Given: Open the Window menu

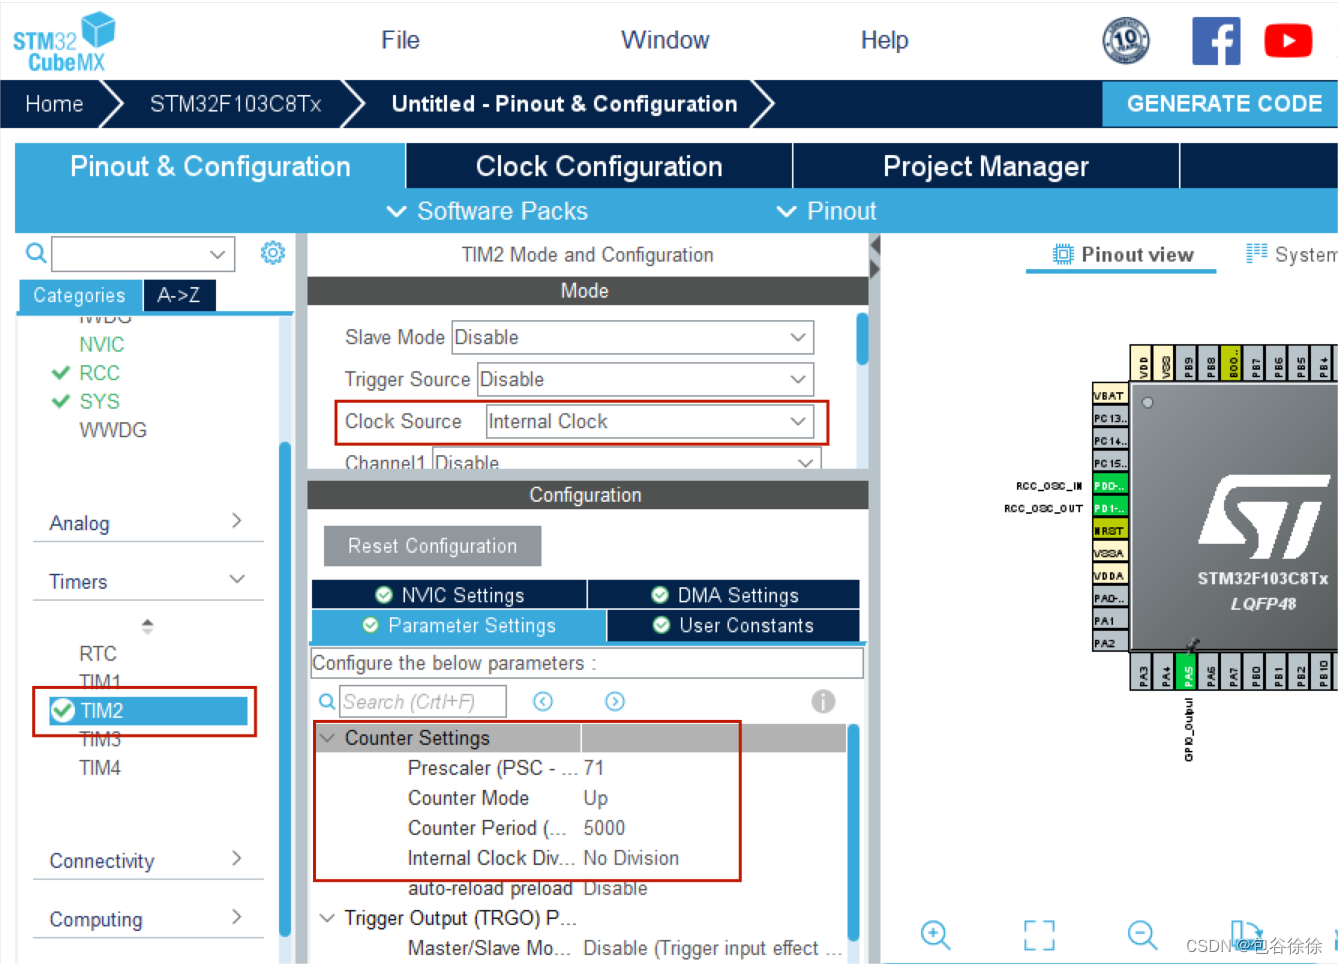Looking at the screenshot, I should coord(665,40).
